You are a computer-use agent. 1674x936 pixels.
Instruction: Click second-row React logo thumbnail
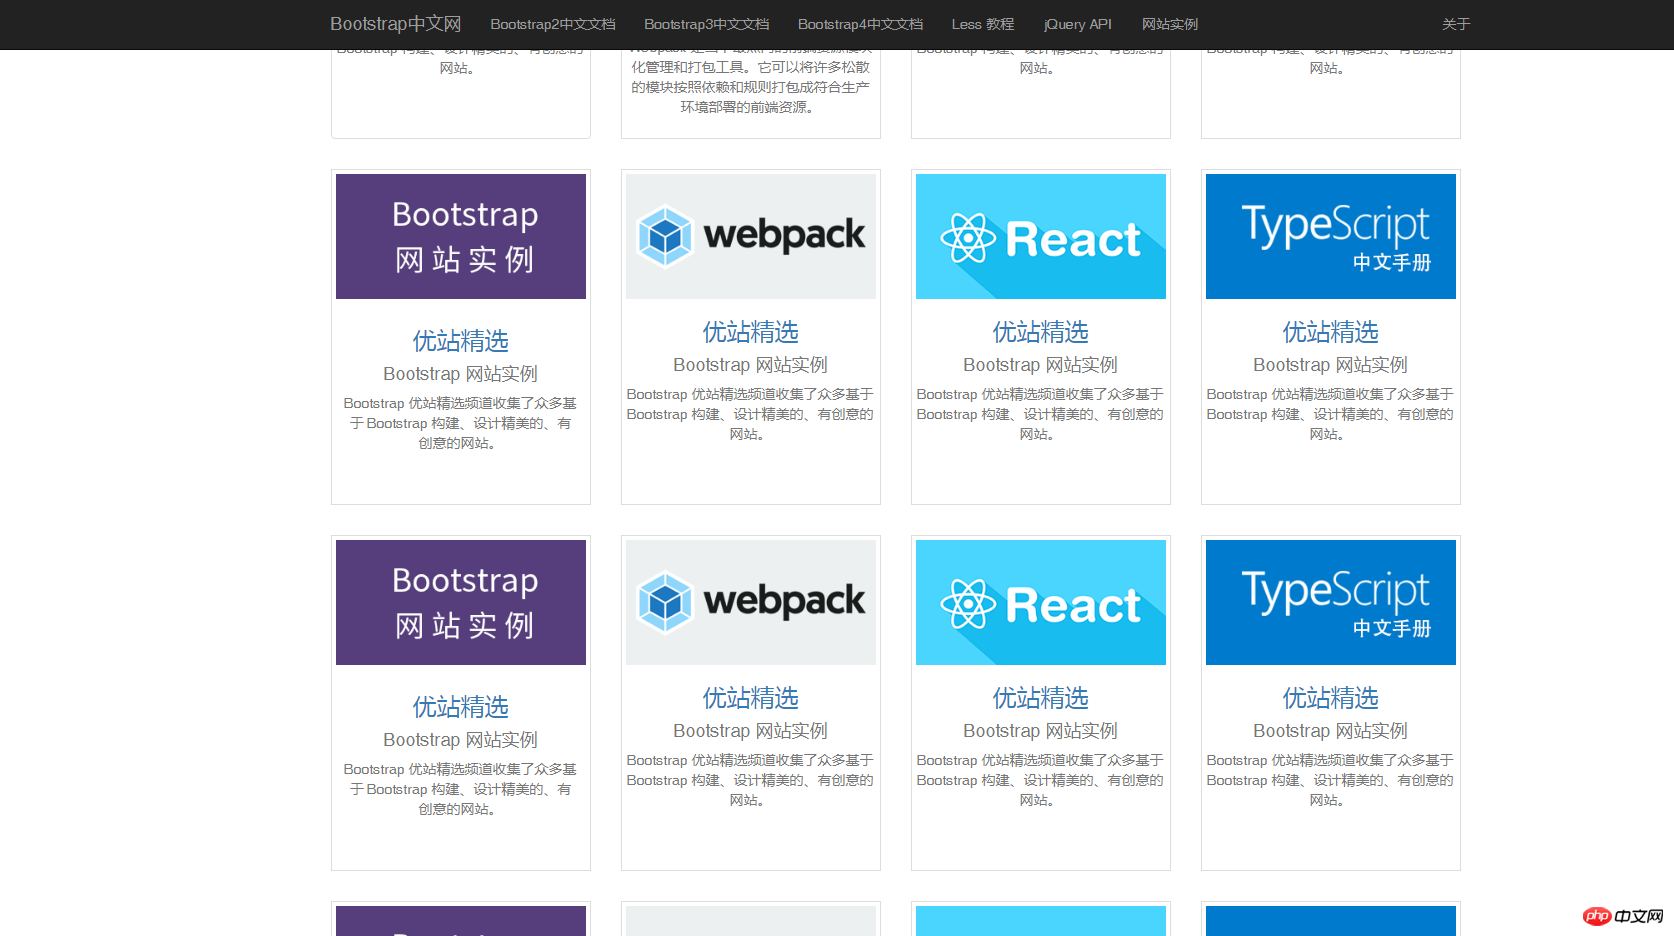tap(1041, 236)
